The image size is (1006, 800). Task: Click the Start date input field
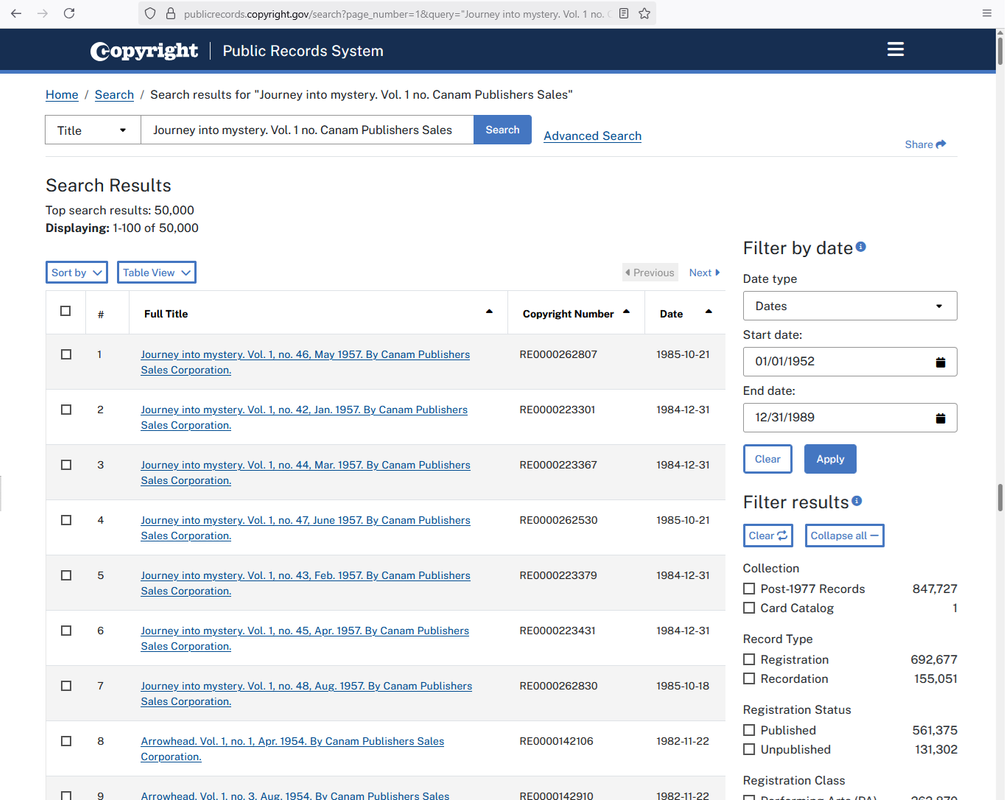pos(850,362)
